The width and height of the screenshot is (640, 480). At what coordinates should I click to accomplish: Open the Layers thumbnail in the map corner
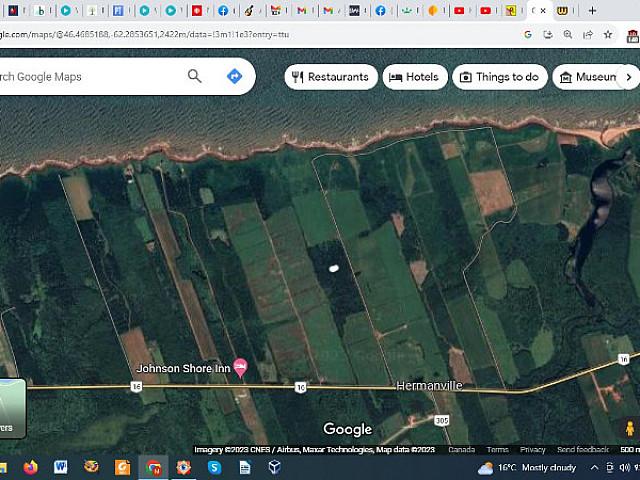[12, 408]
